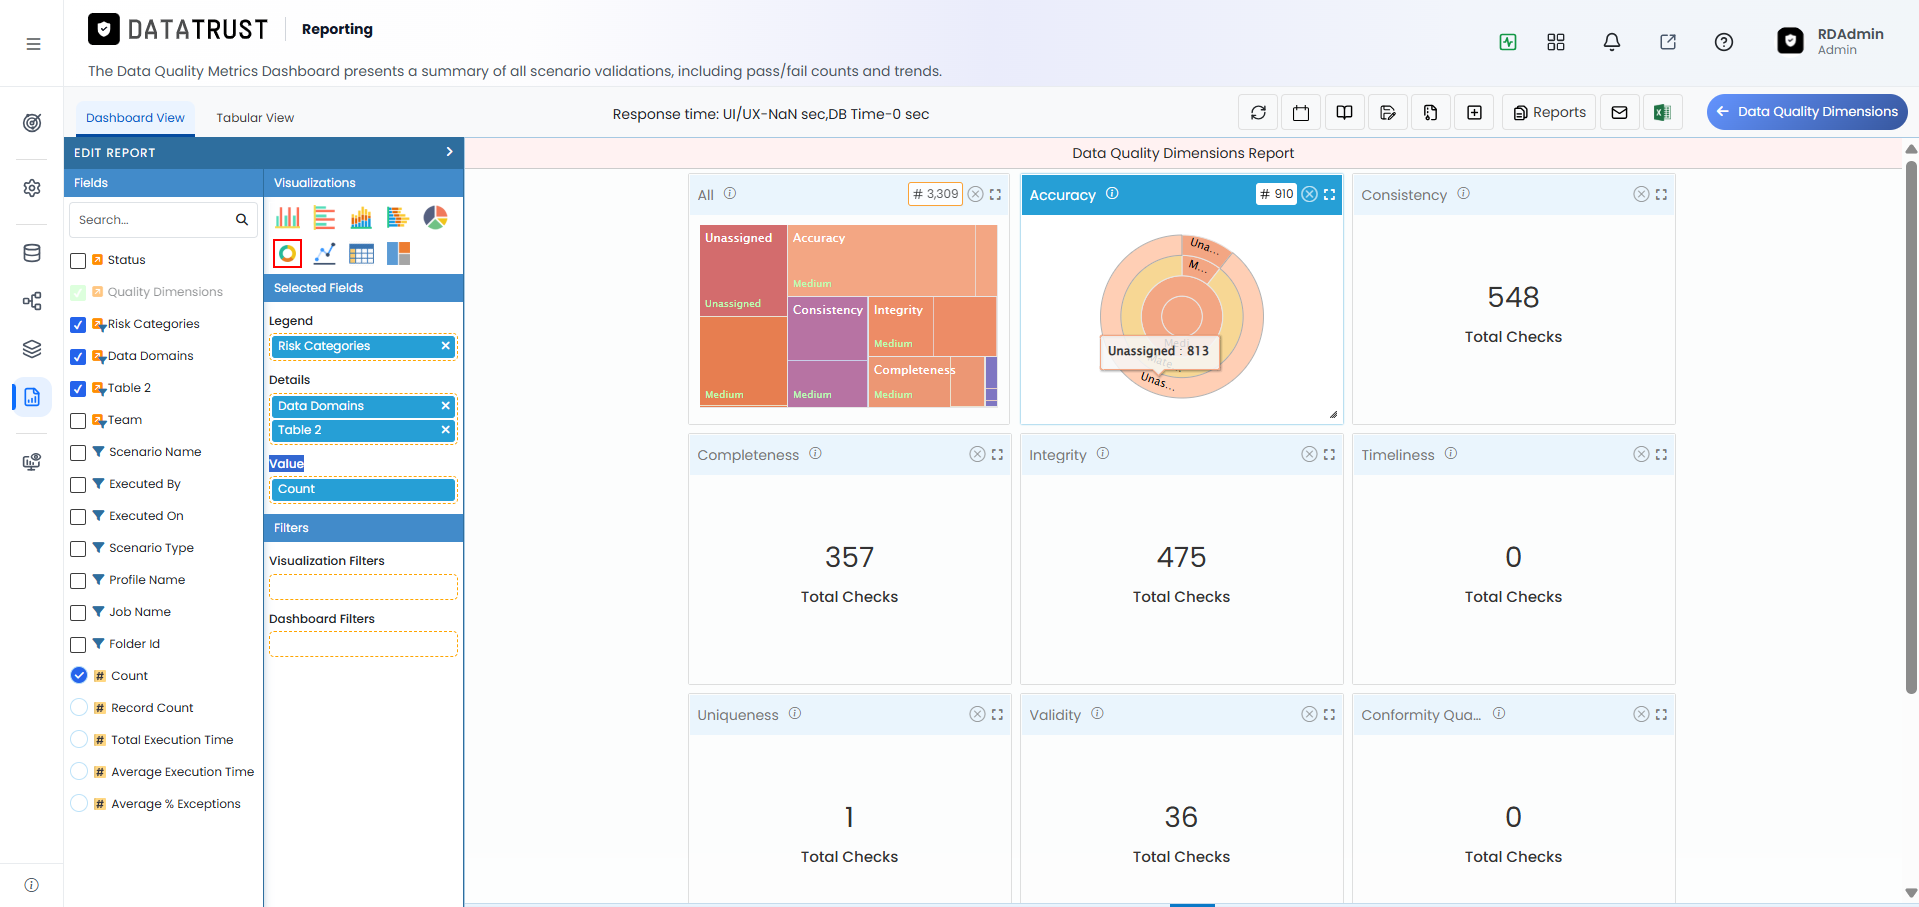
Task: Select the horizontal bar chart visualization
Action: pos(325,217)
